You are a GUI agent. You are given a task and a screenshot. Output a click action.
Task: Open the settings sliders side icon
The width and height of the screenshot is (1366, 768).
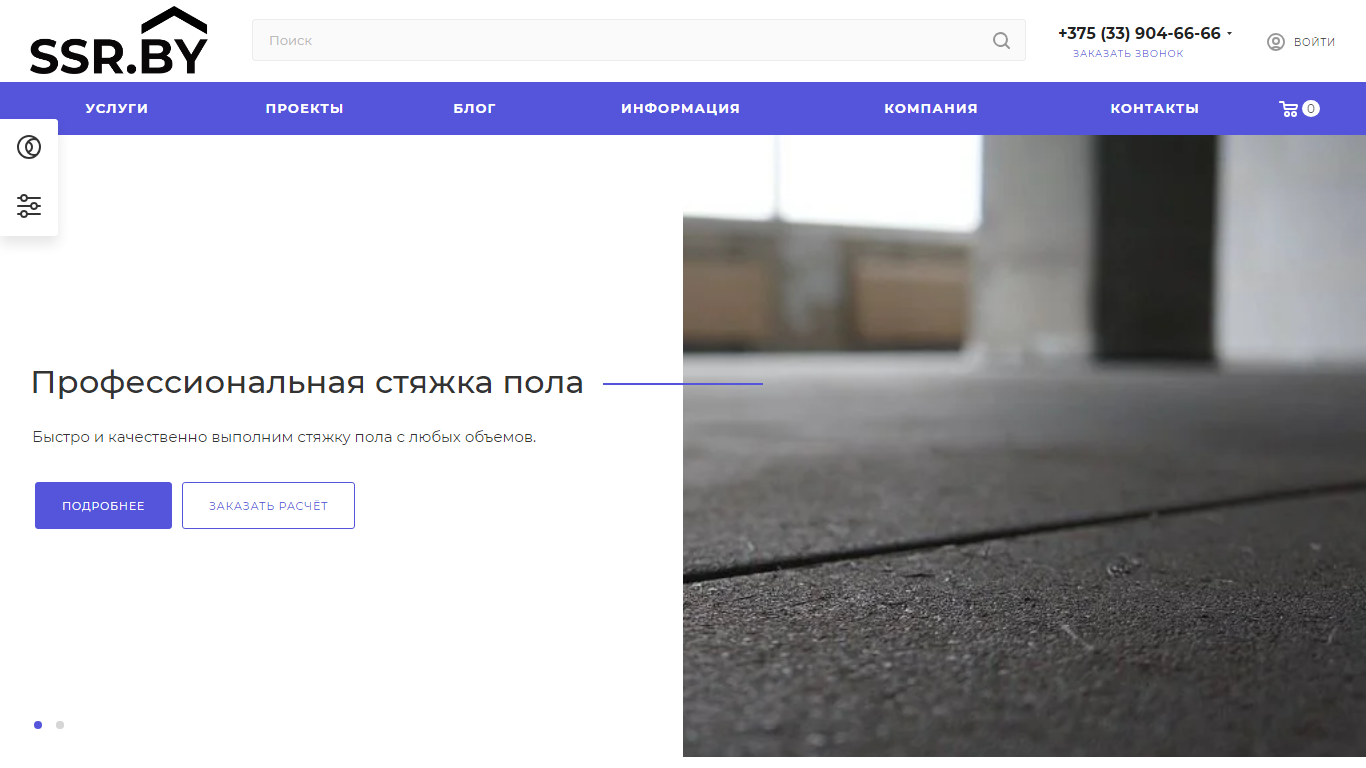tap(29, 206)
